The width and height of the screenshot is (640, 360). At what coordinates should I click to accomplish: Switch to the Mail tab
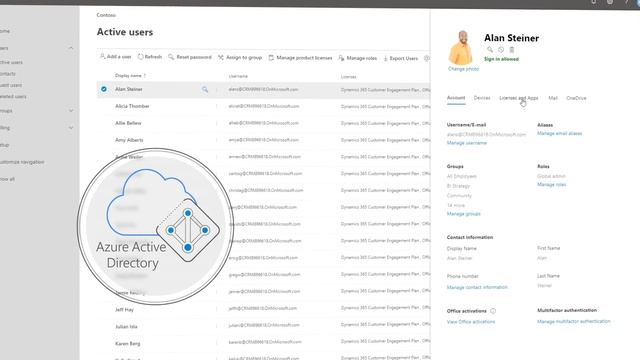[553, 98]
